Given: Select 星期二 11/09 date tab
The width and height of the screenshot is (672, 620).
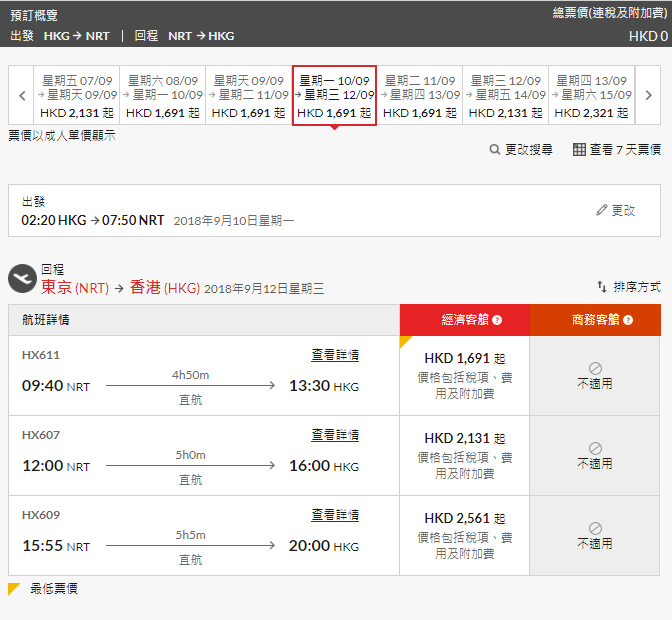Looking at the screenshot, I should [x=420, y=96].
